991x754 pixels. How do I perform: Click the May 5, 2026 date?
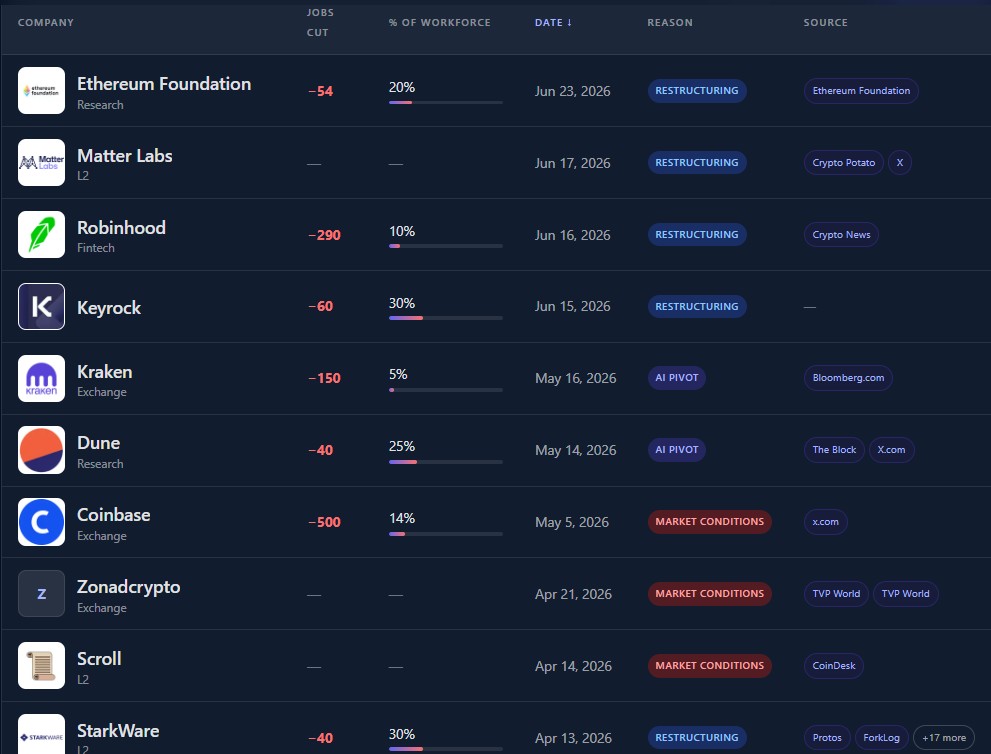click(x=571, y=522)
